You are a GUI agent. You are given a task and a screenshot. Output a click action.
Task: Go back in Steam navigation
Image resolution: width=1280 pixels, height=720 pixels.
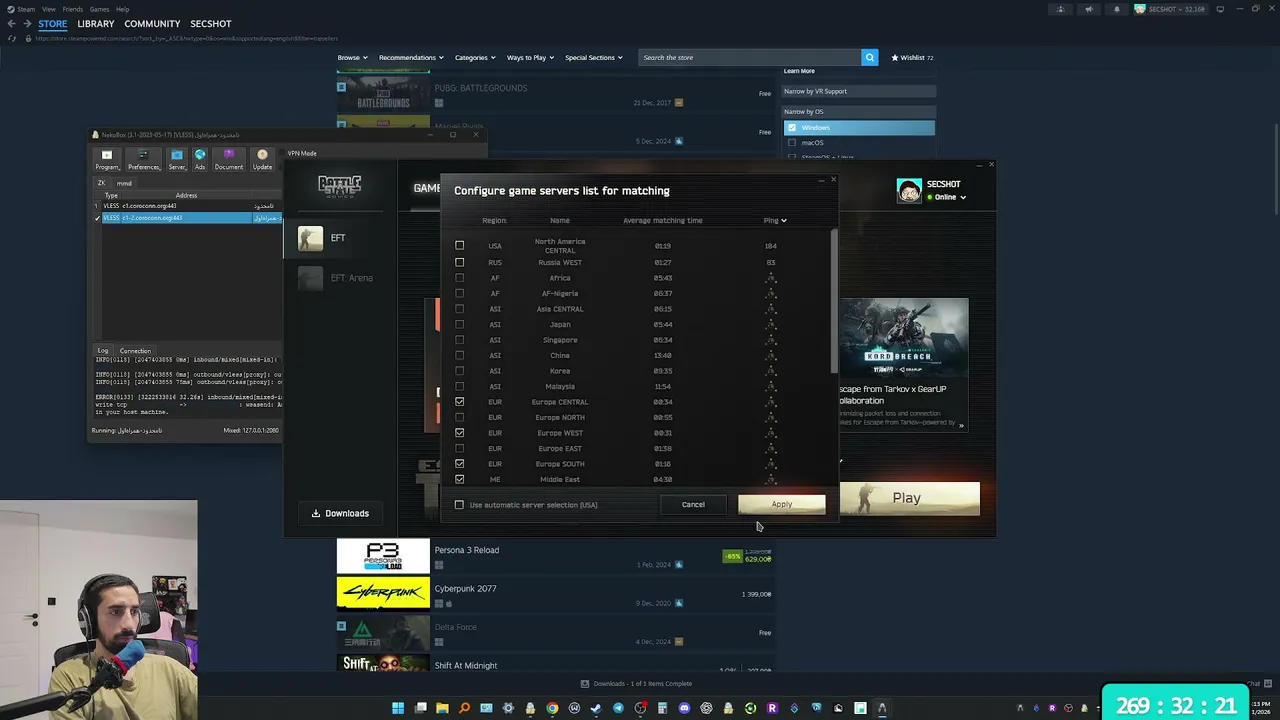point(12,24)
